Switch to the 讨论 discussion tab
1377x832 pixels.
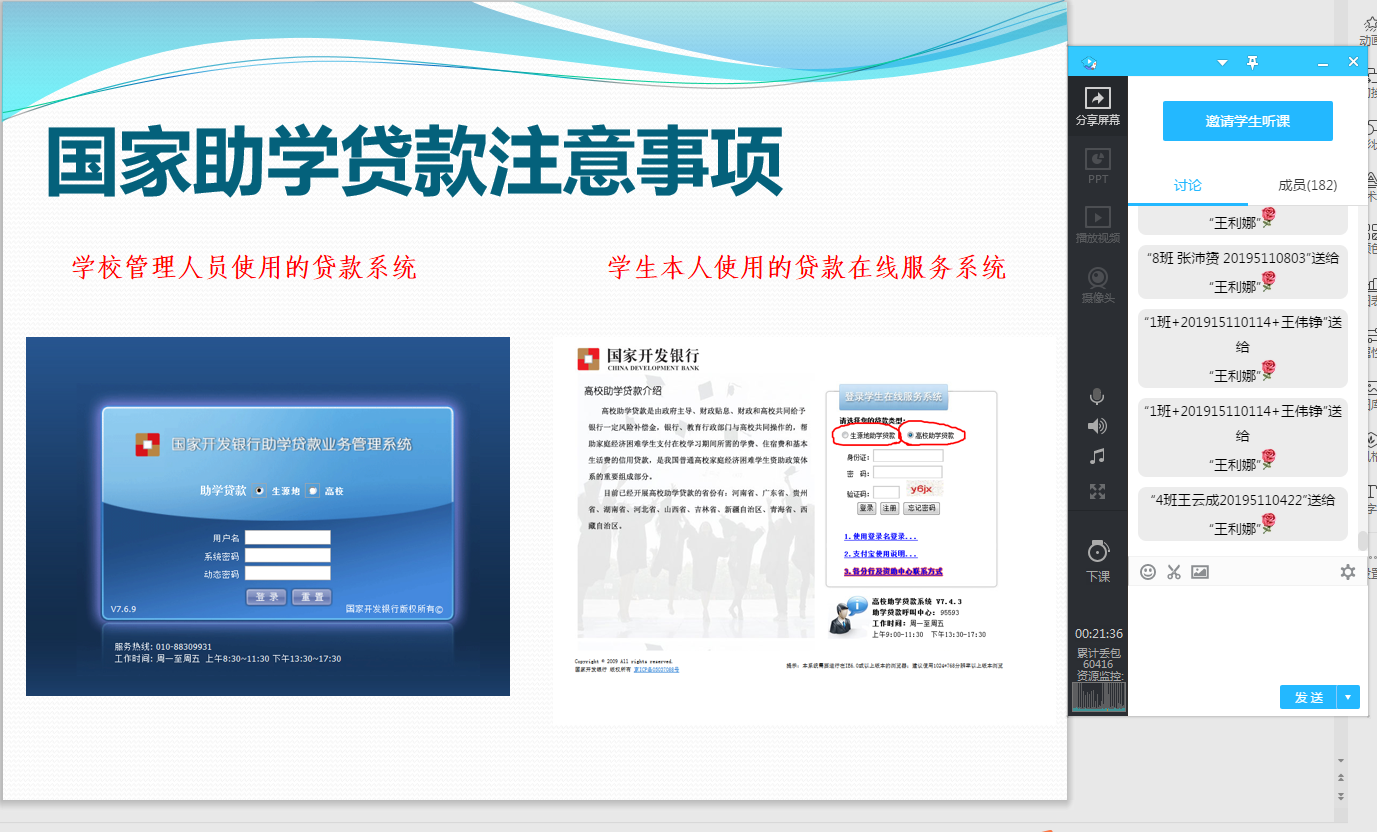(x=1187, y=185)
